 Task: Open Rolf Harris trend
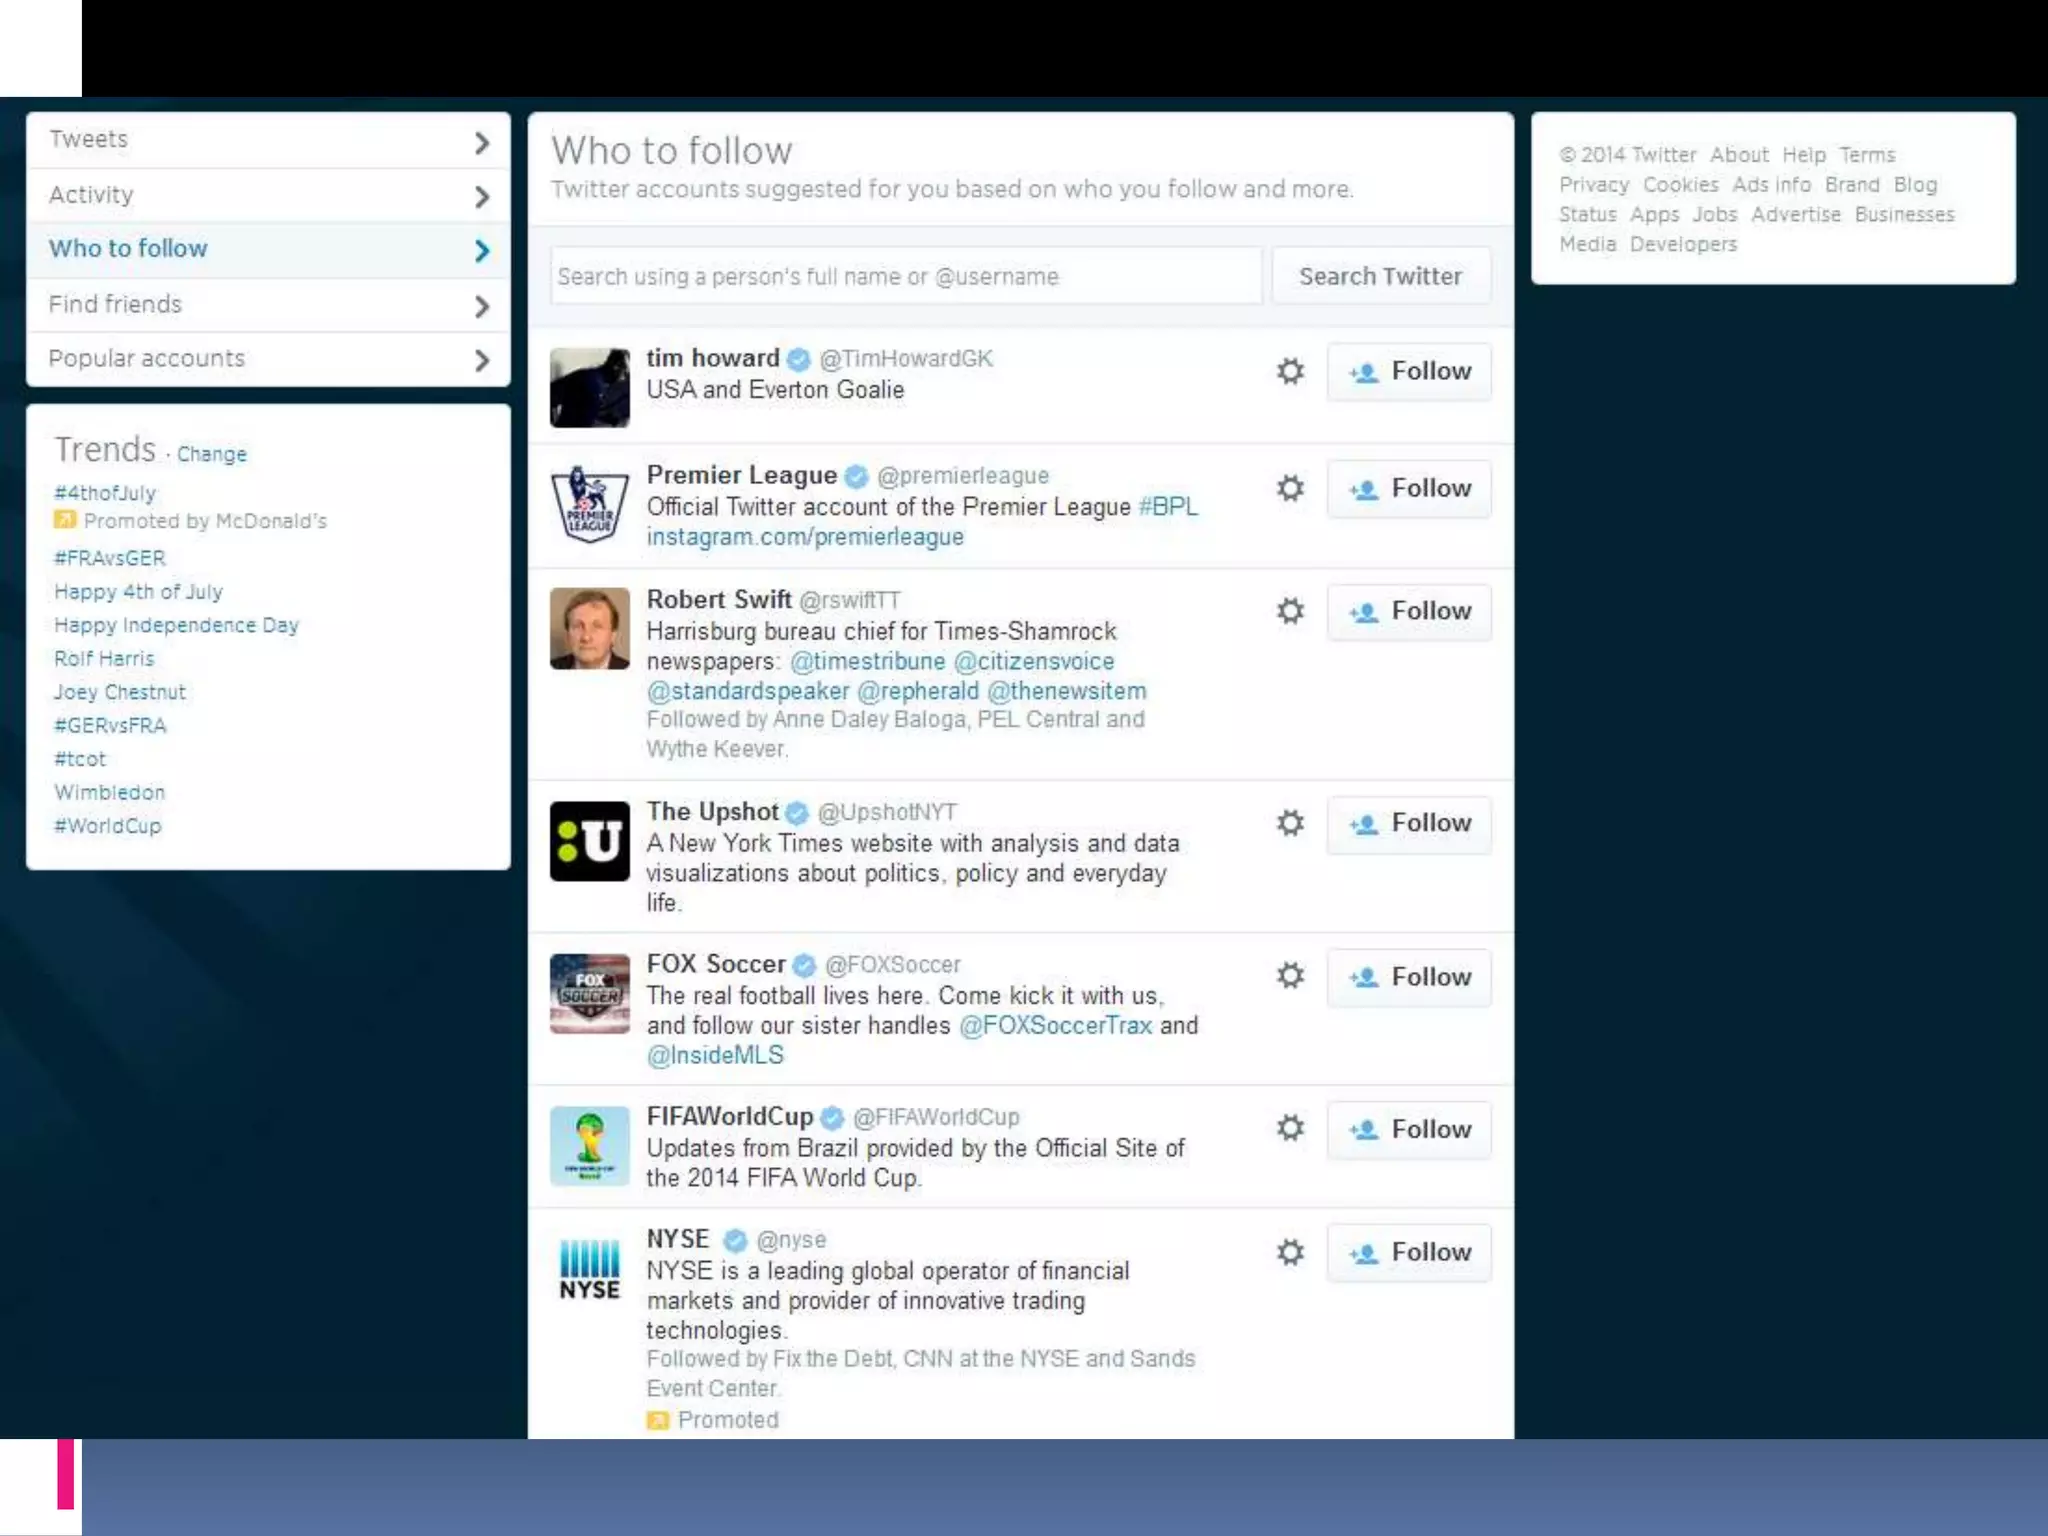click(x=104, y=659)
